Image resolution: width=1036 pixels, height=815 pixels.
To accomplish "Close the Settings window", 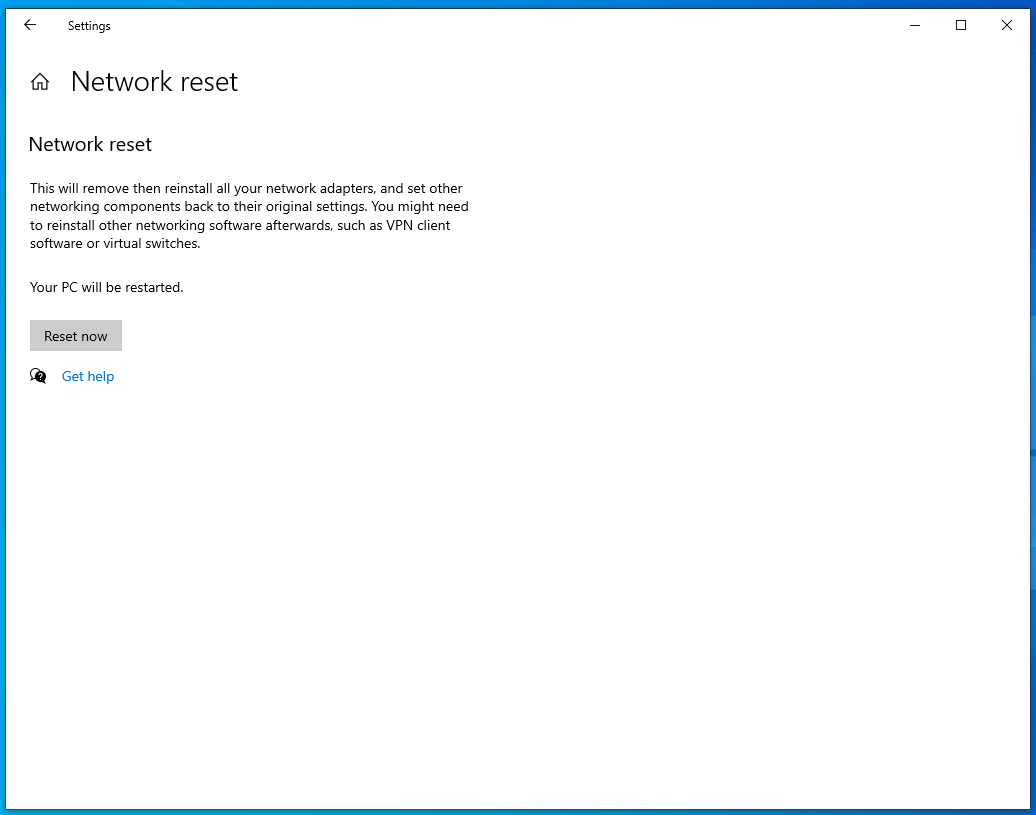I will [1006, 25].
